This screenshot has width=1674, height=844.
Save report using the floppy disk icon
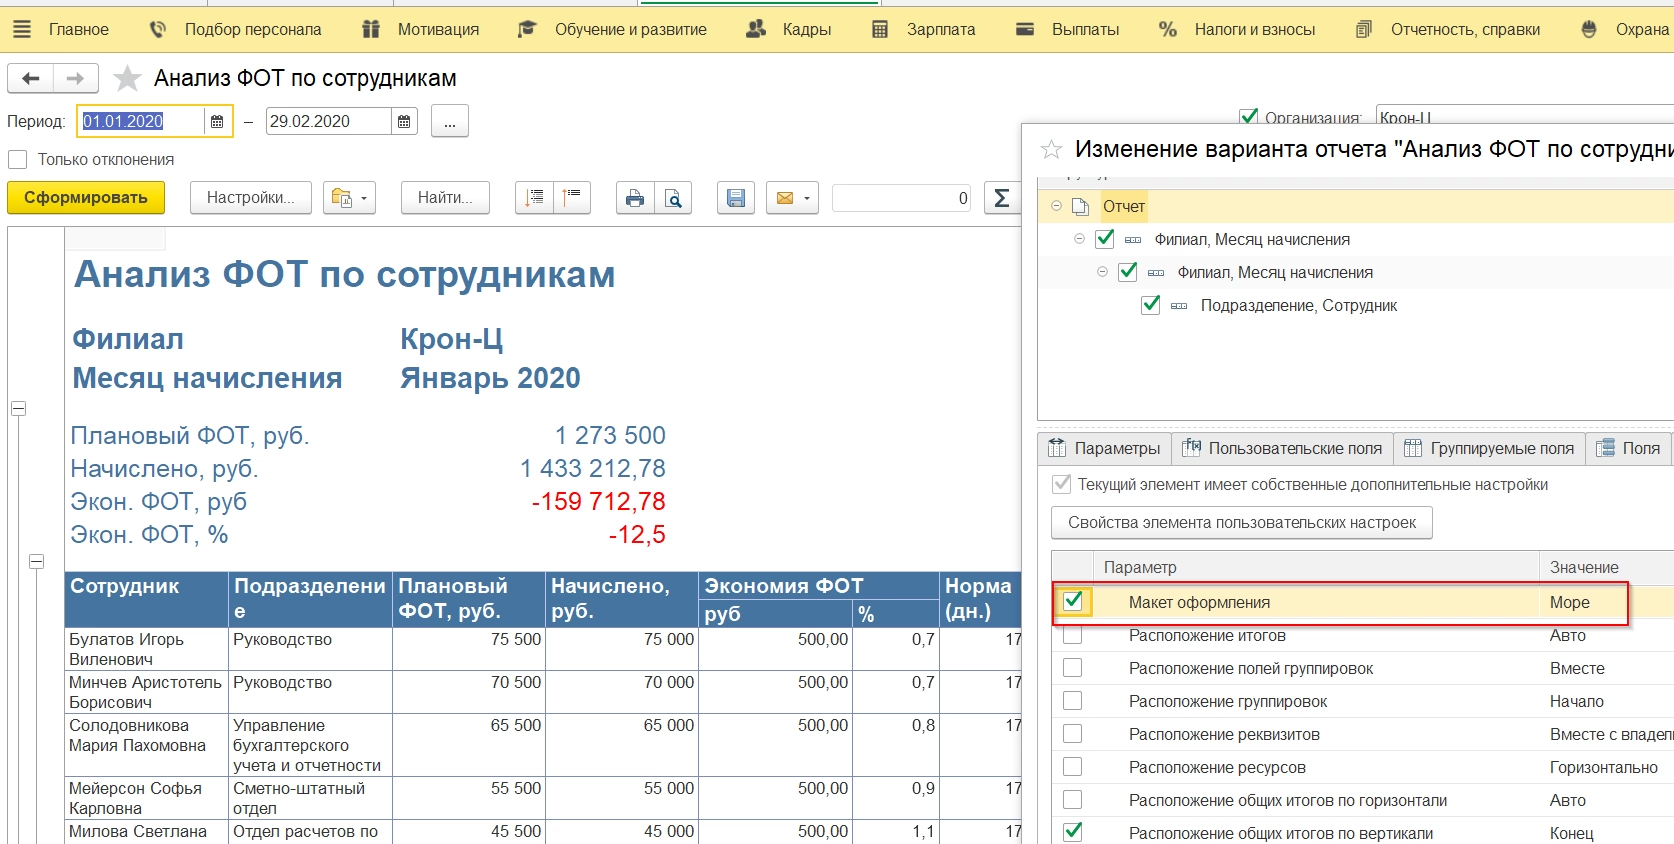[x=735, y=198]
